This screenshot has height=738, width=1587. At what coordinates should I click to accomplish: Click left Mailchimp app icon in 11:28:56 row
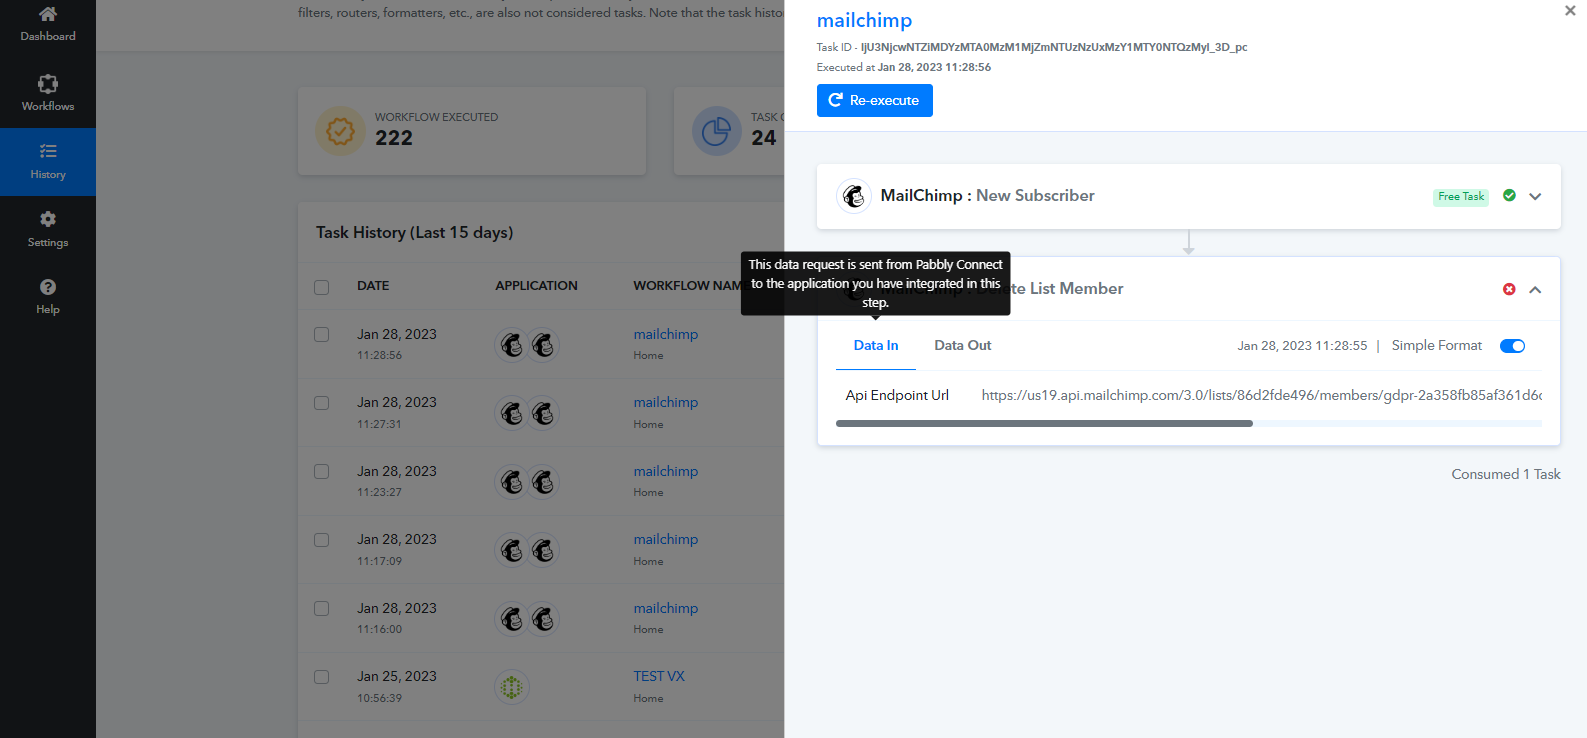tap(512, 345)
